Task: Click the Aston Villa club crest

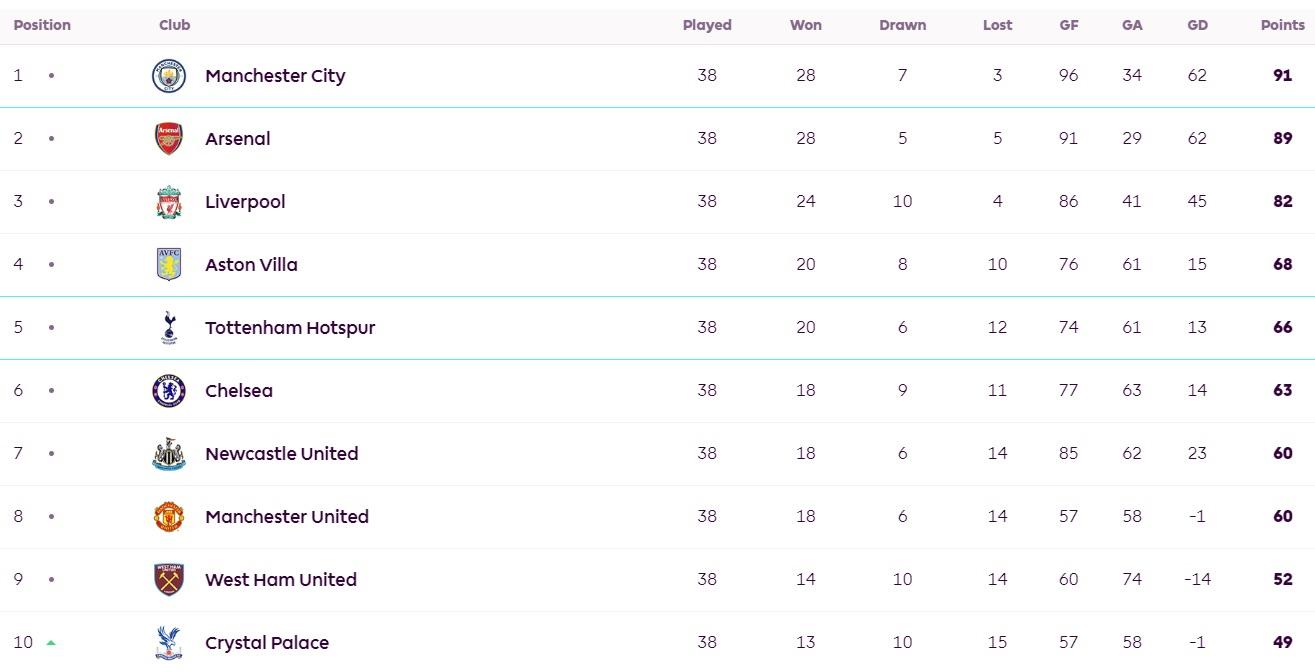Action: 169,265
